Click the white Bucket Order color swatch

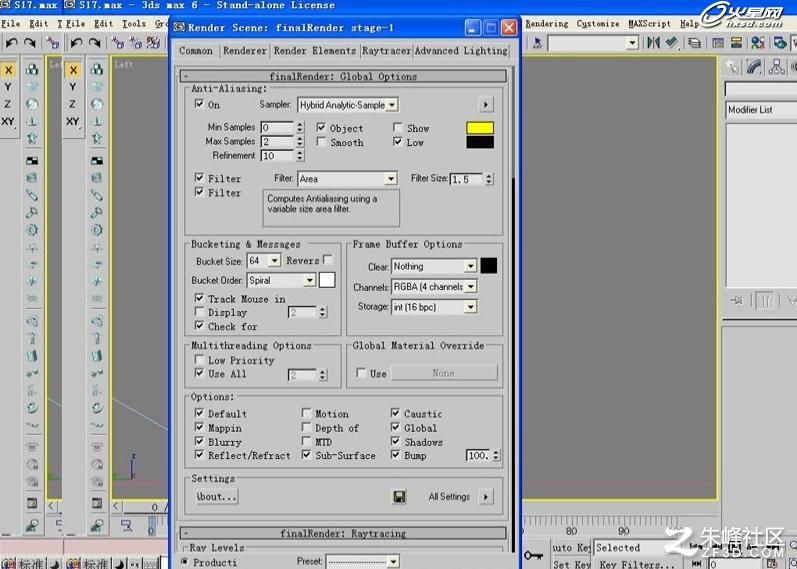click(x=327, y=280)
